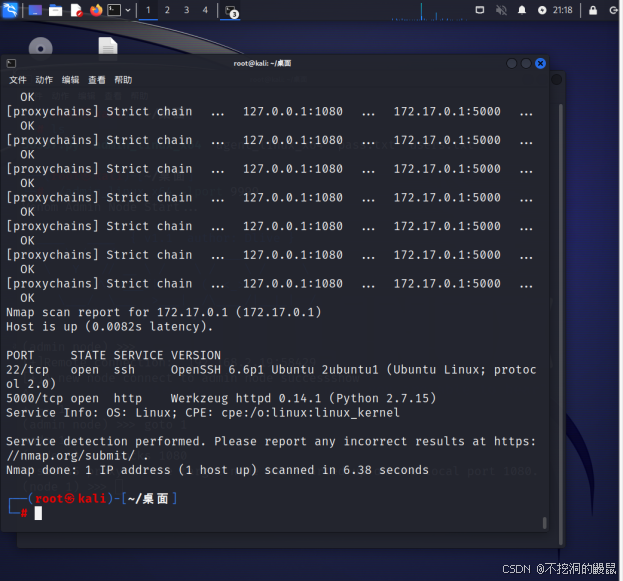Open the notifications bell icon
This screenshot has width=623, height=581.
pos(522,10)
